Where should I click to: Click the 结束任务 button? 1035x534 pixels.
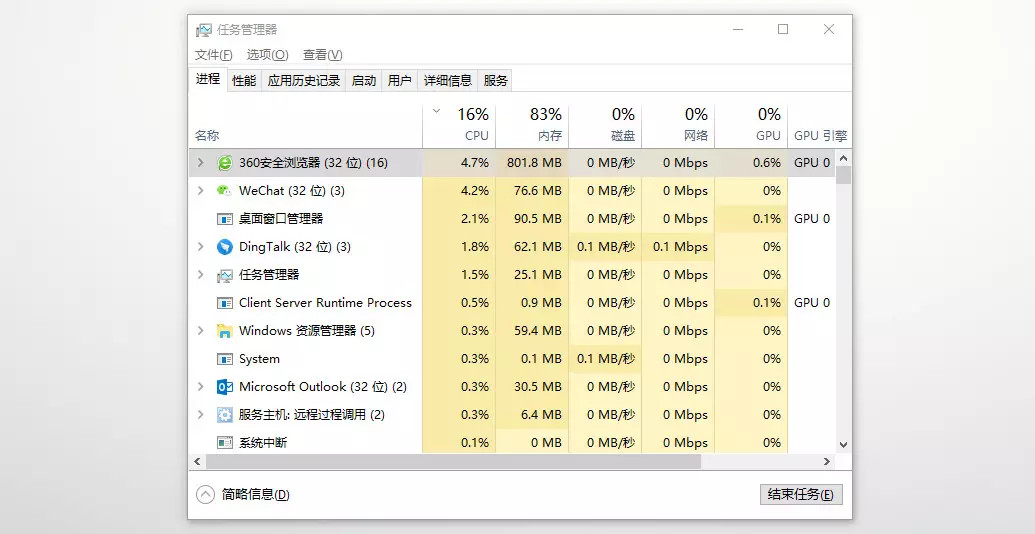[x=801, y=494]
